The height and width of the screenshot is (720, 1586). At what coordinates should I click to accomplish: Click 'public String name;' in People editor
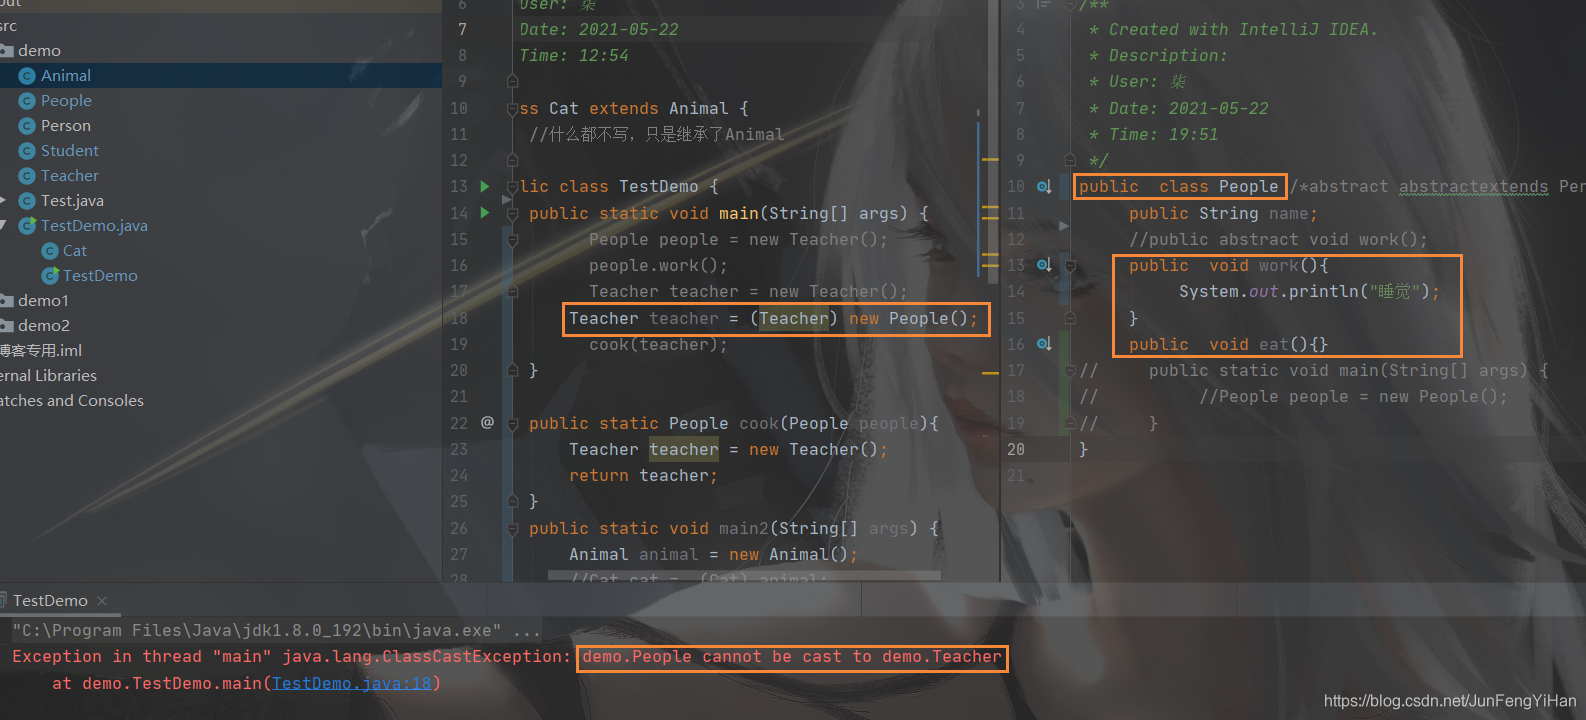[1223, 214]
